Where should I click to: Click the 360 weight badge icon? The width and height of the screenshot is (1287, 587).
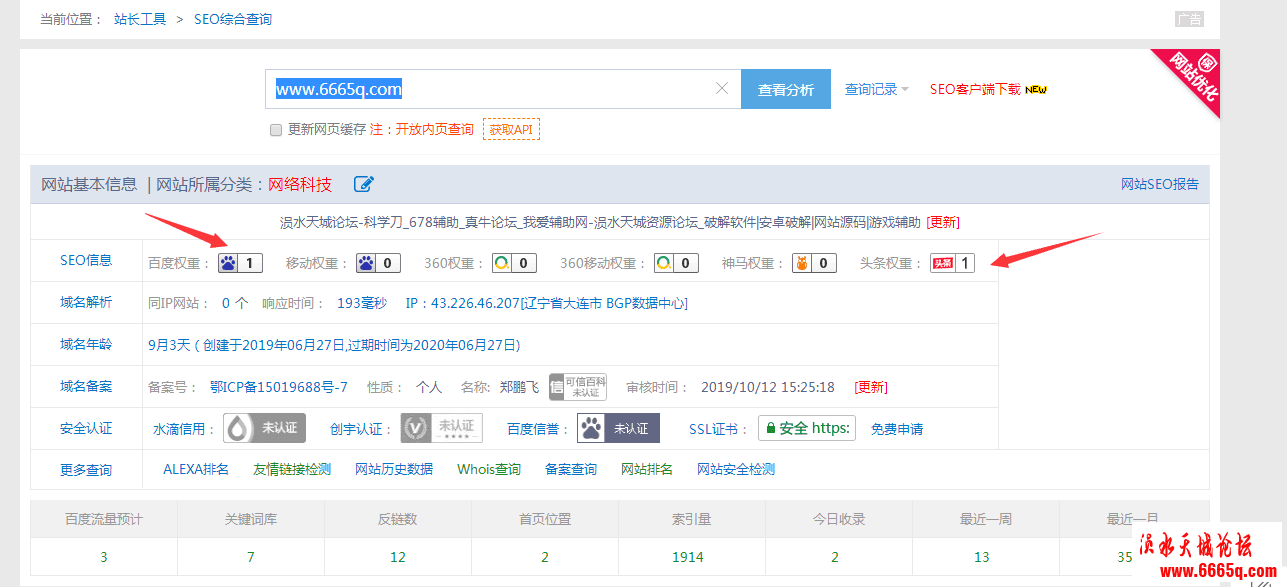514,263
